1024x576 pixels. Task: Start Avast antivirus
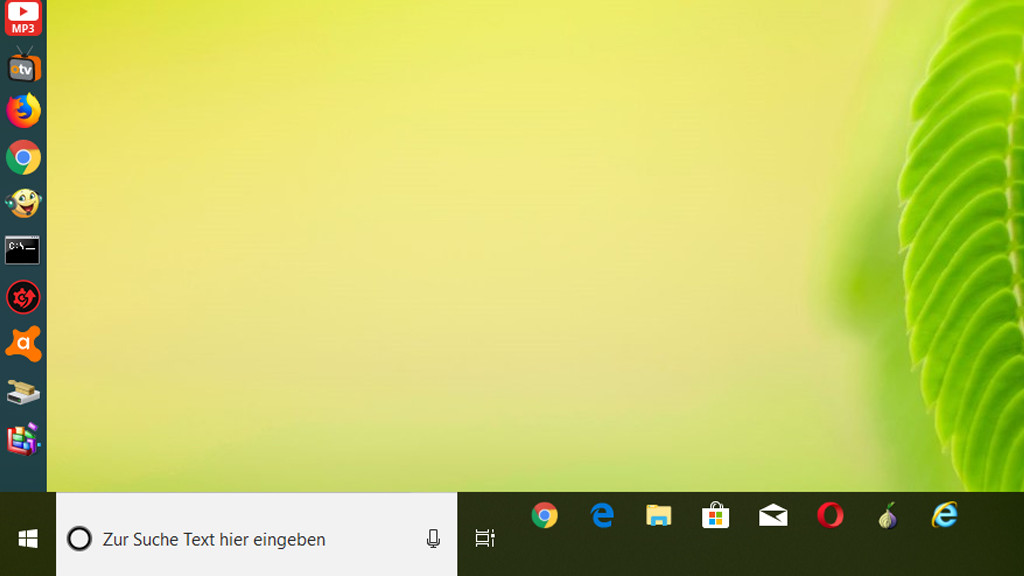[x=22, y=343]
